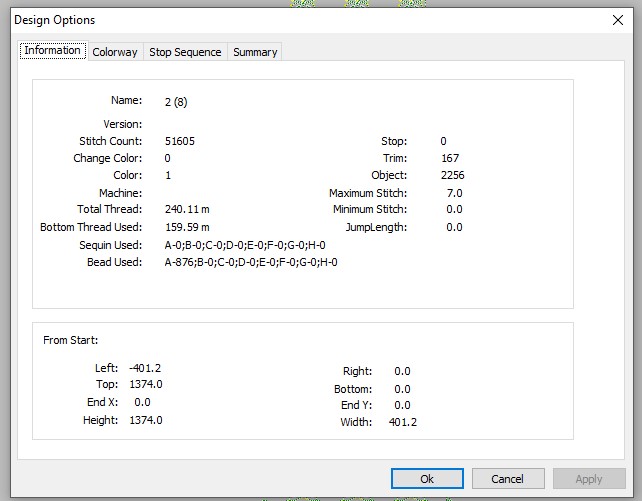
Task: Click the Cancel button
Action: coord(508,478)
